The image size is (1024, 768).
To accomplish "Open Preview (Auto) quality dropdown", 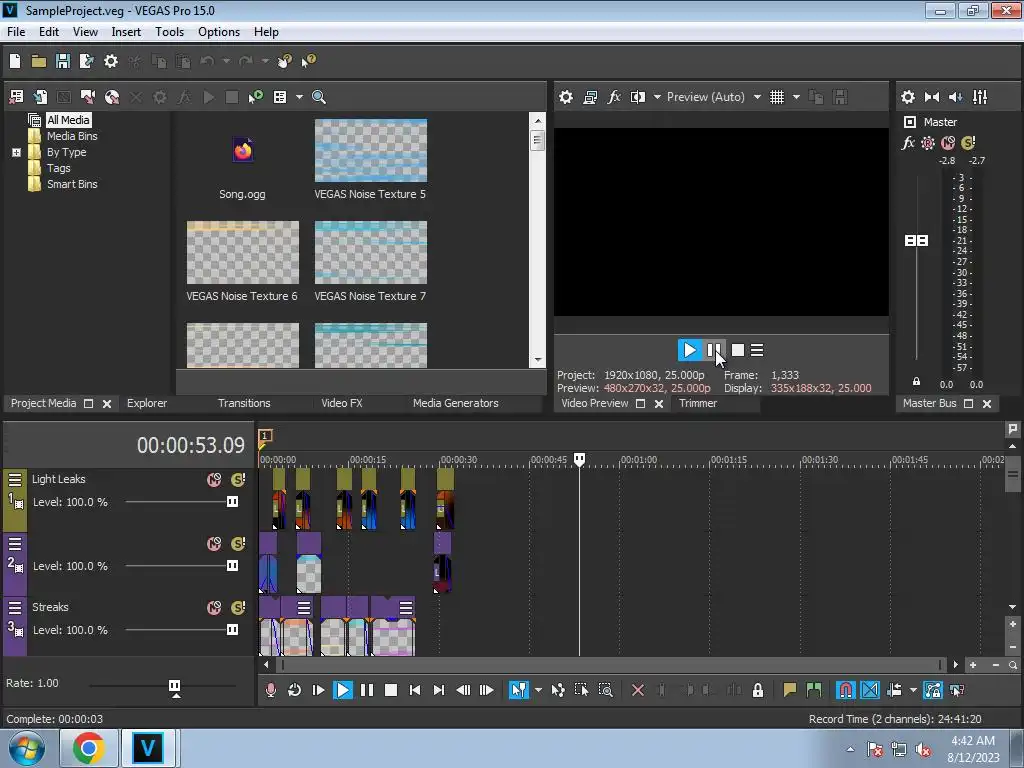I will [757, 97].
